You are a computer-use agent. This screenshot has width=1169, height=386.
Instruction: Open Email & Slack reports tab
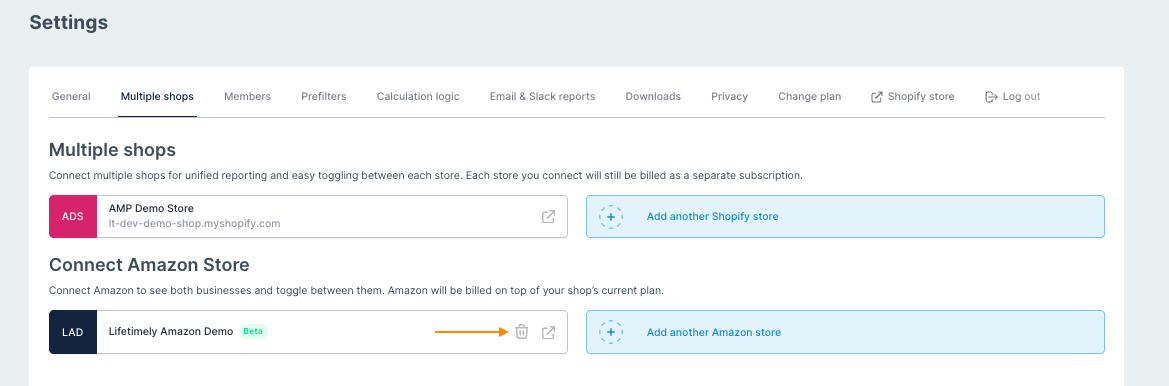pos(542,97)
